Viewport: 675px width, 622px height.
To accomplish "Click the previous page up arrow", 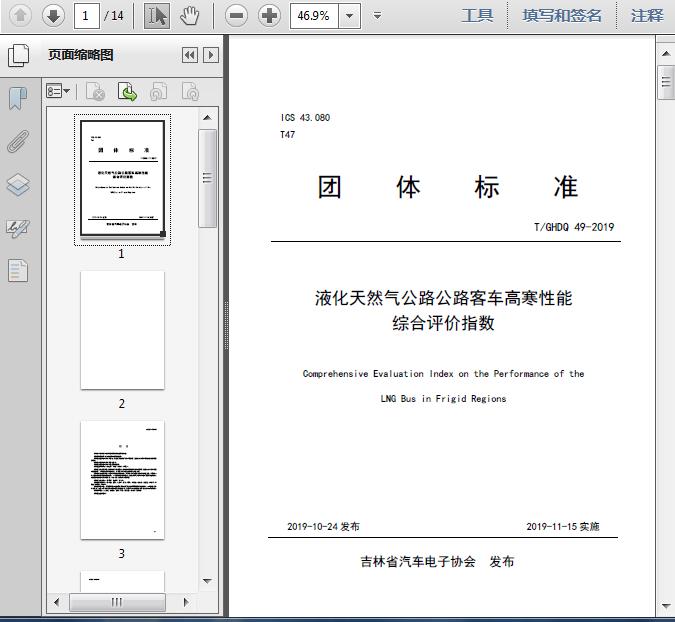I will pos(20,15).
